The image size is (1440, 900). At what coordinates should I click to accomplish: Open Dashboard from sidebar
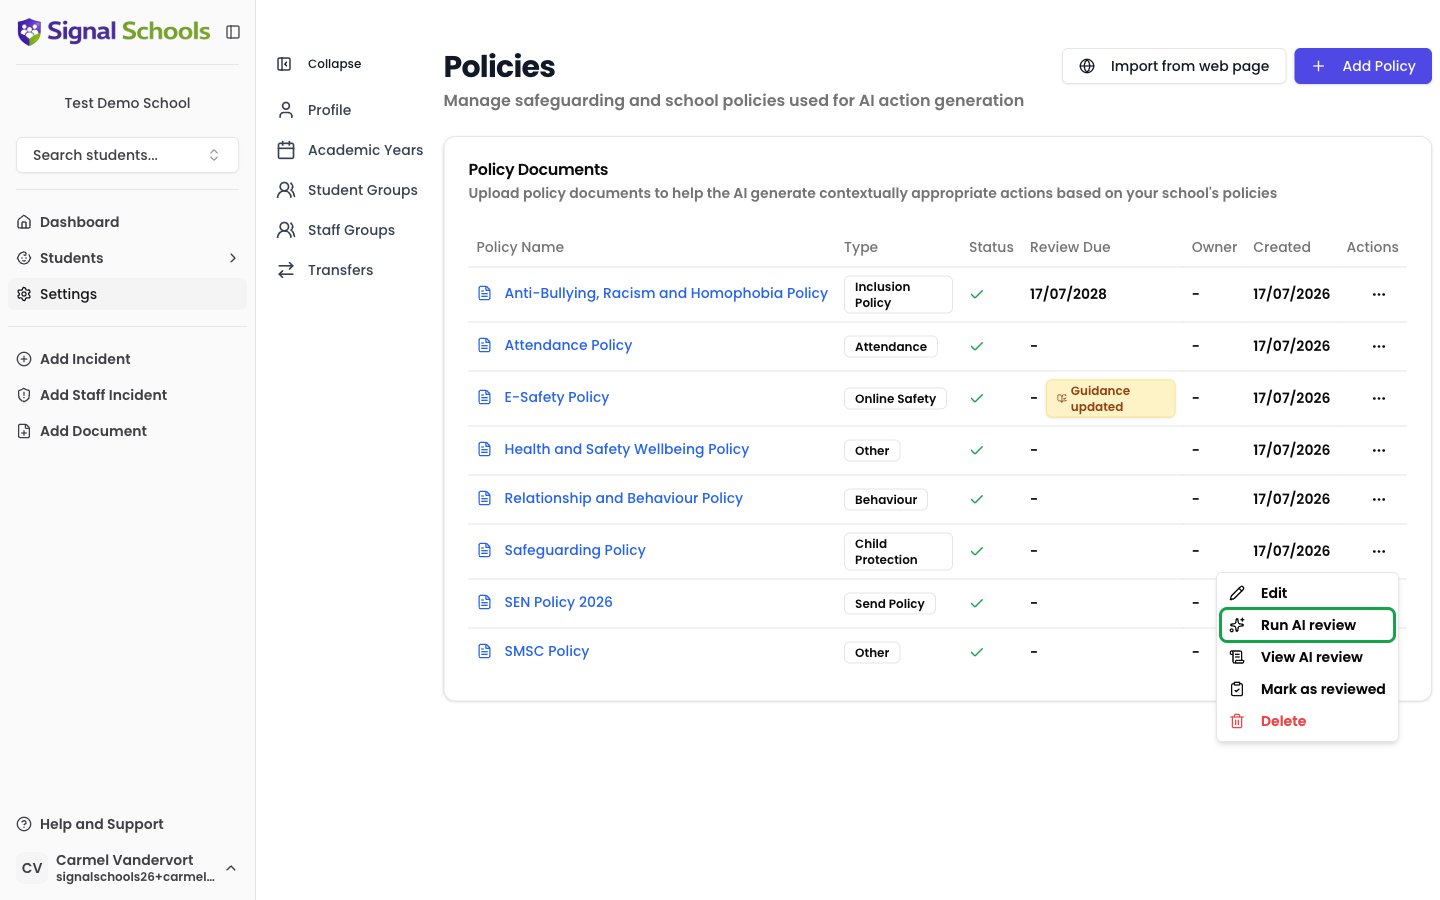pyautogui.click(x=127, y=222)
